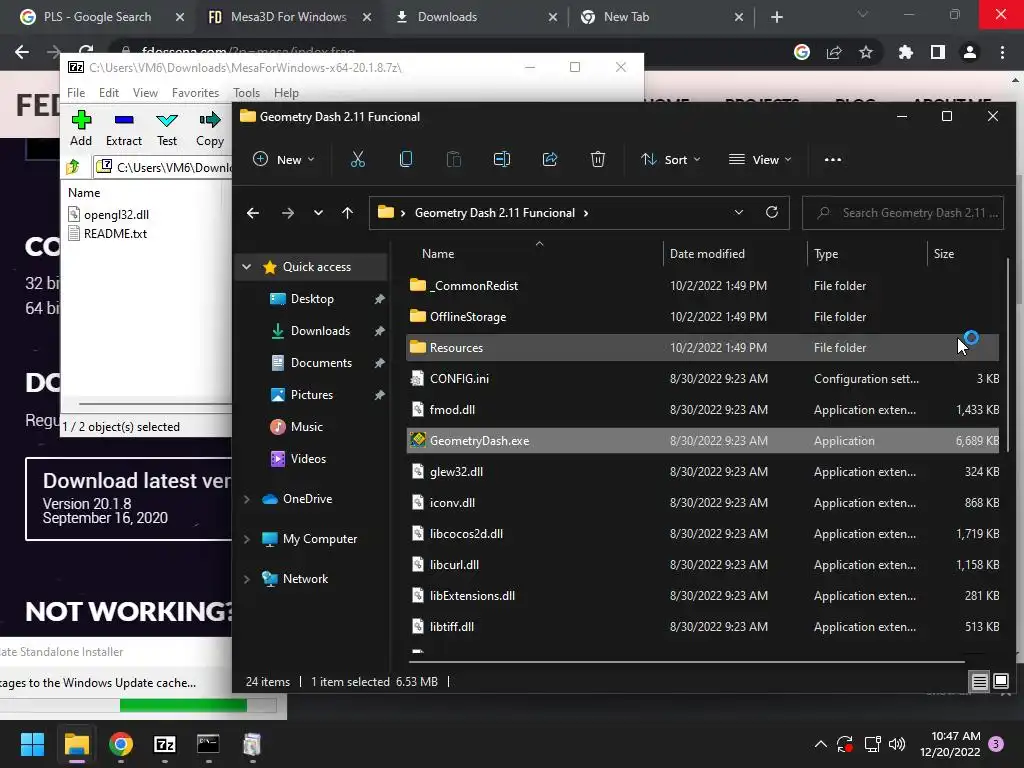The height and width of the screenshot is (768, 1024).
Task: Click the Search Geometry Dash 2.11 field
Action: click(903, 213)
